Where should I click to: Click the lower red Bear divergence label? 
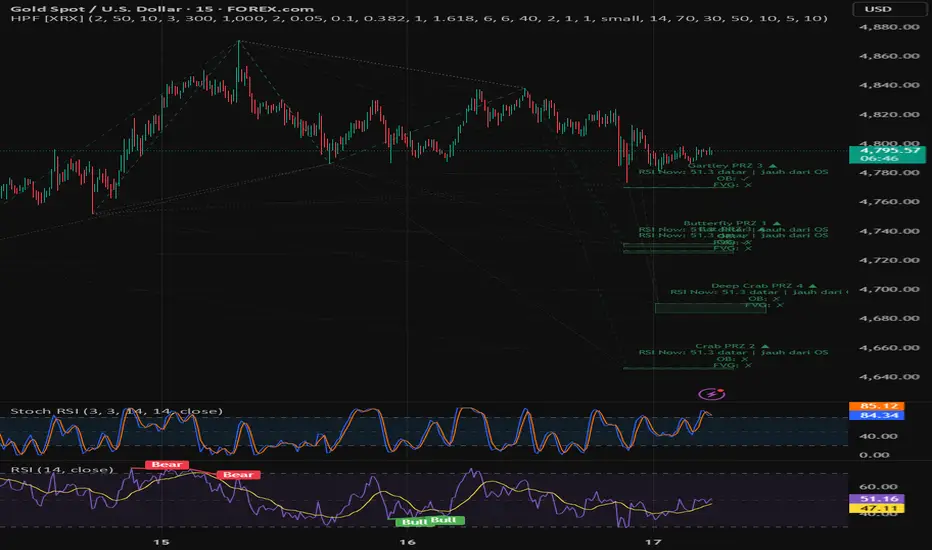[238, 474]
